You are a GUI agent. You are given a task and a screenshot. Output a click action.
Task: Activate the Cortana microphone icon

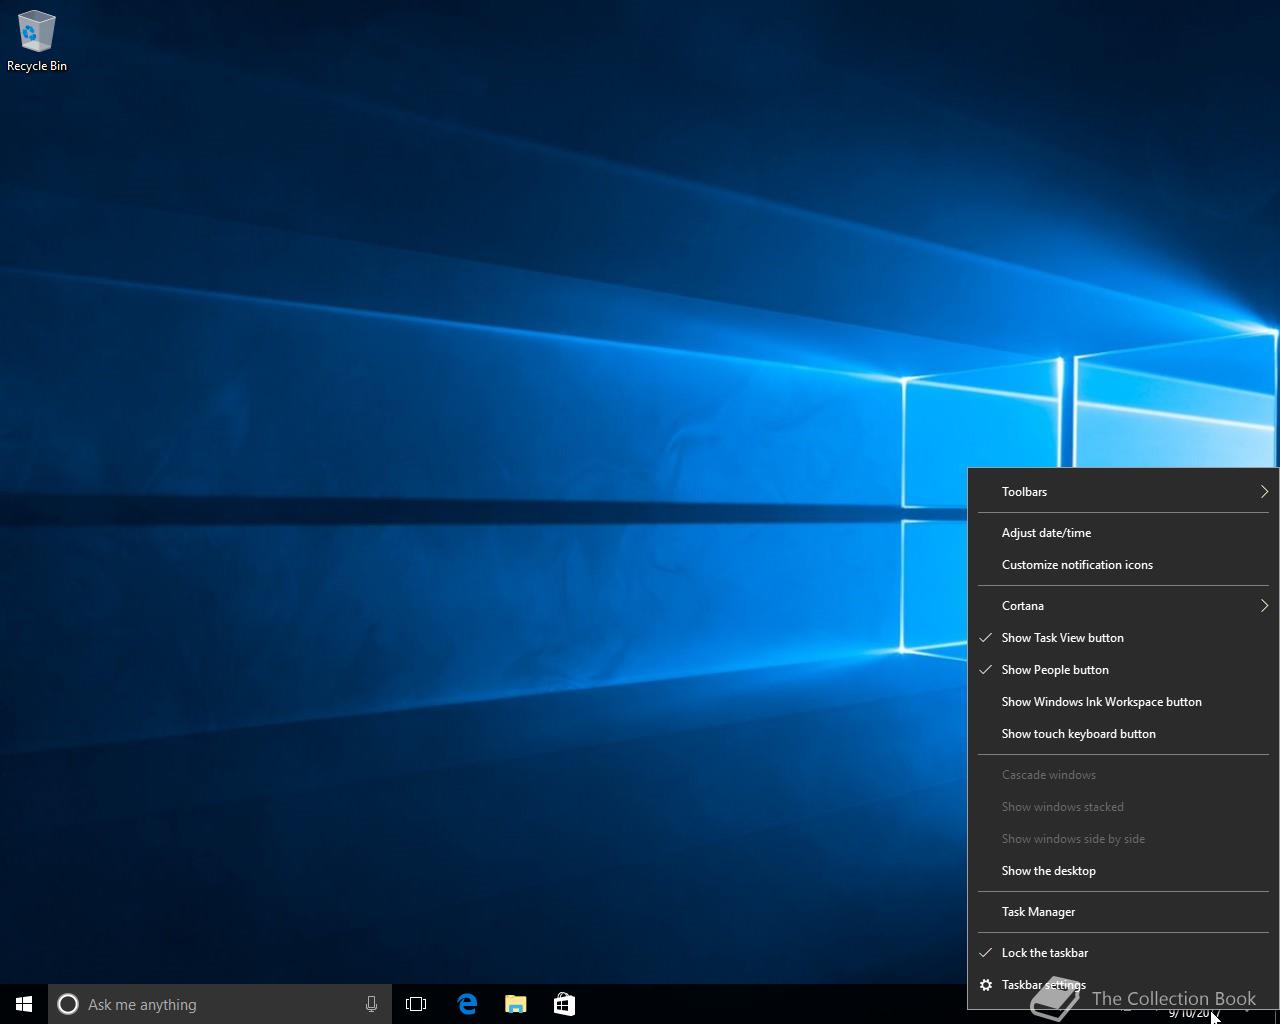371,1004
